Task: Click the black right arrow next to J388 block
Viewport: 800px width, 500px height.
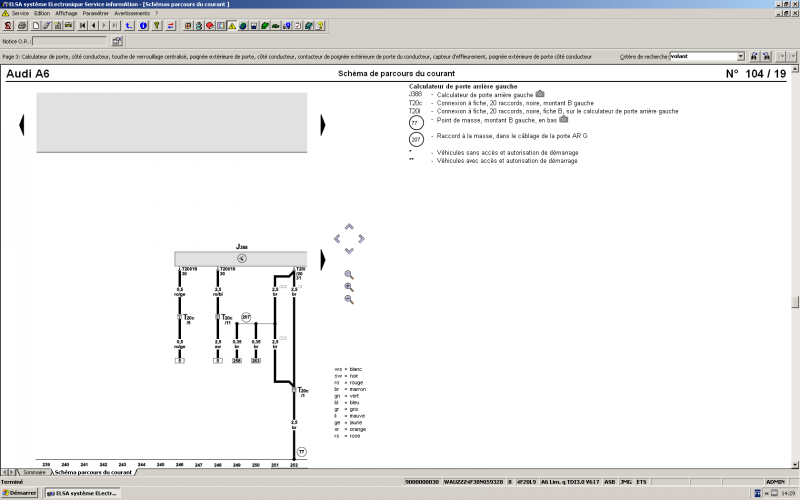Action: pyautogui.click(x=323, y=260)
